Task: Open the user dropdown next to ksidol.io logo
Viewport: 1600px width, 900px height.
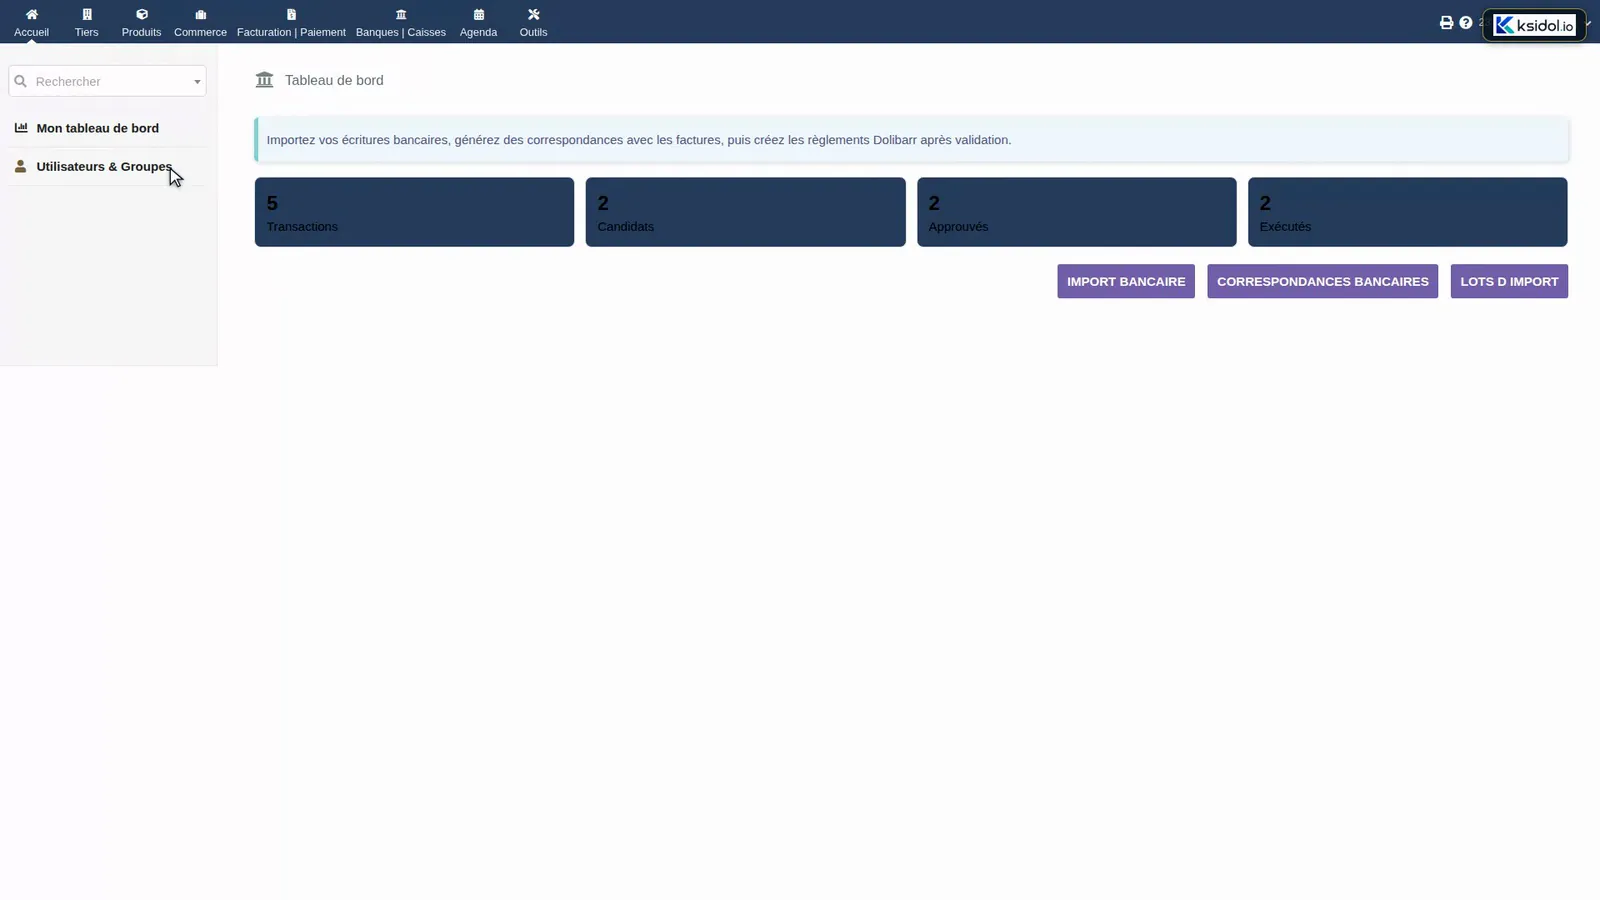Action: pos(1588,23)
